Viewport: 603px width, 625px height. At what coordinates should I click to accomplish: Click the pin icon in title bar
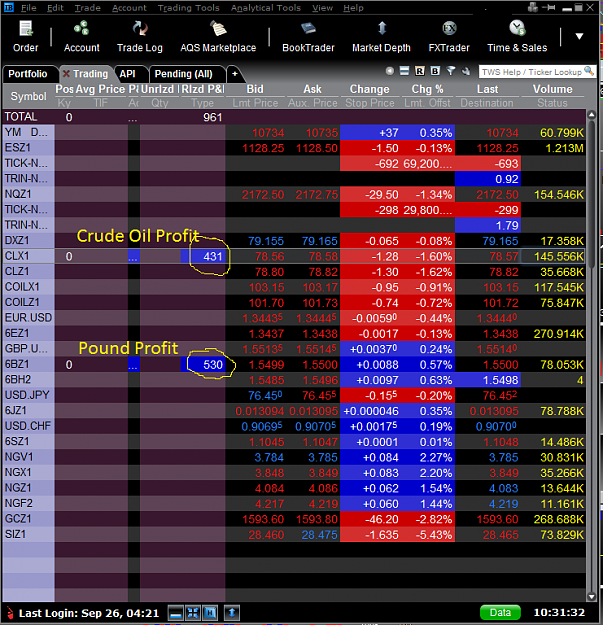click(x=549, y=8)
